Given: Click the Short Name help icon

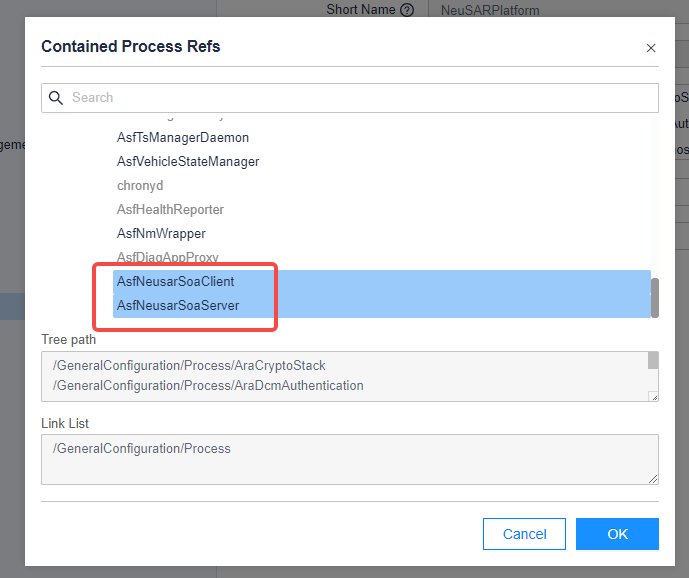Looking at the screenshot, I should tap(406, 10).
